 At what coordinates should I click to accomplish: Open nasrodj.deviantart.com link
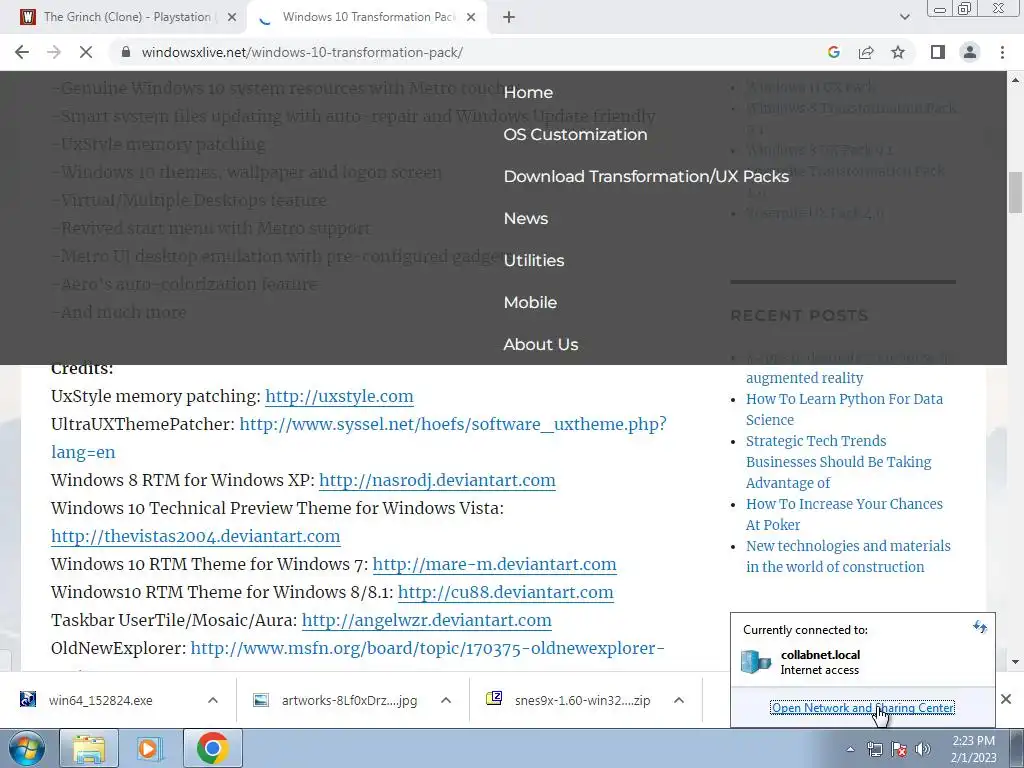[437, 481]
